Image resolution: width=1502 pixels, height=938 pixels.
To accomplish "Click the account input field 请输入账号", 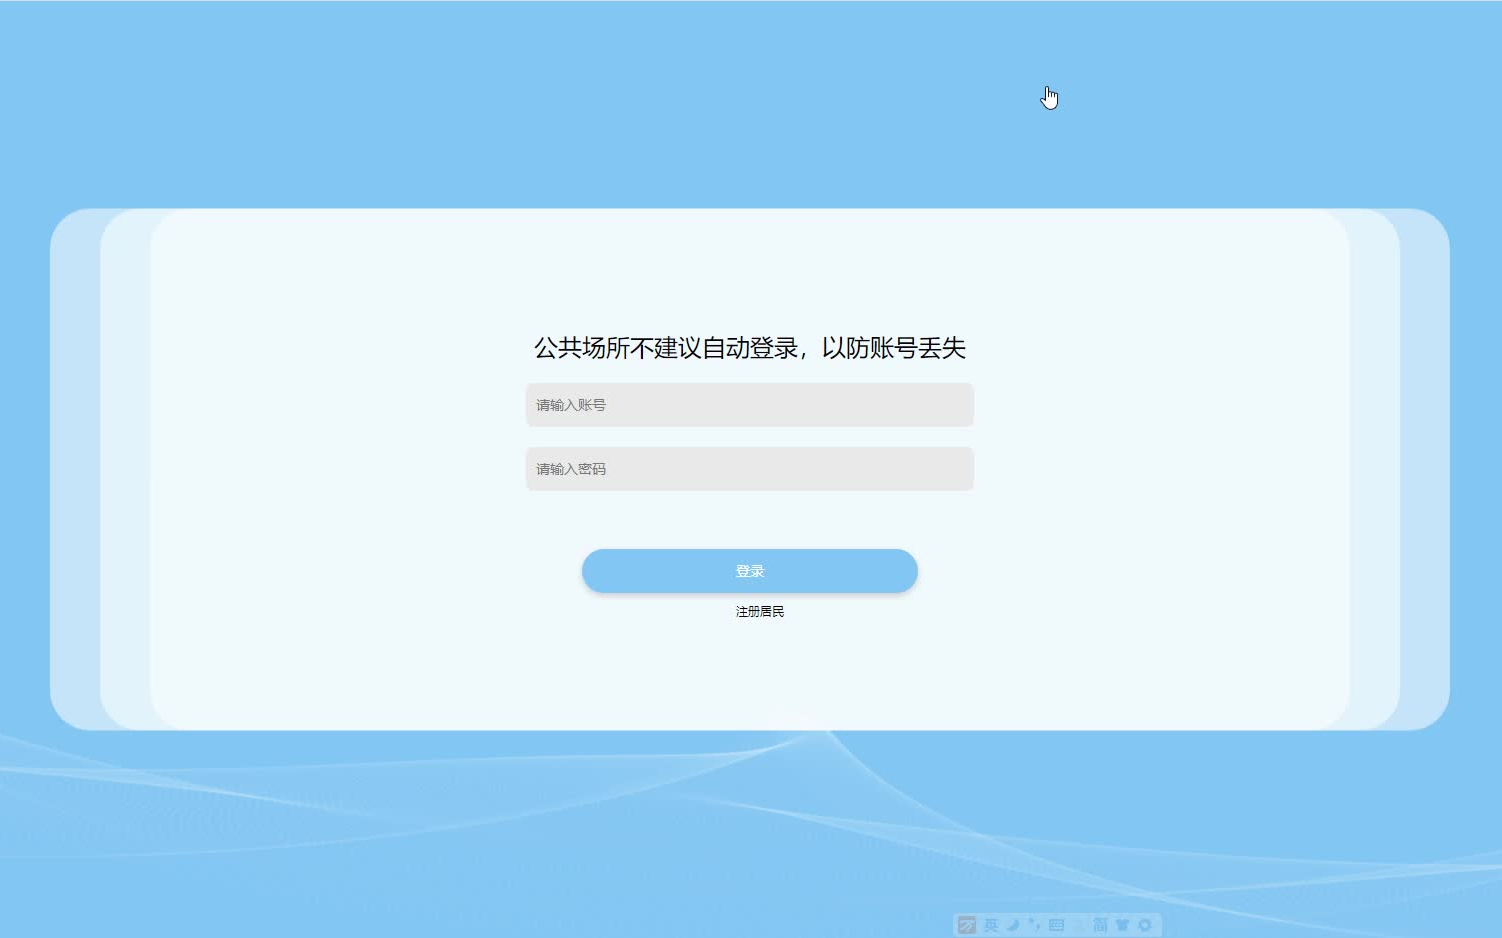I will click(749, 405).
